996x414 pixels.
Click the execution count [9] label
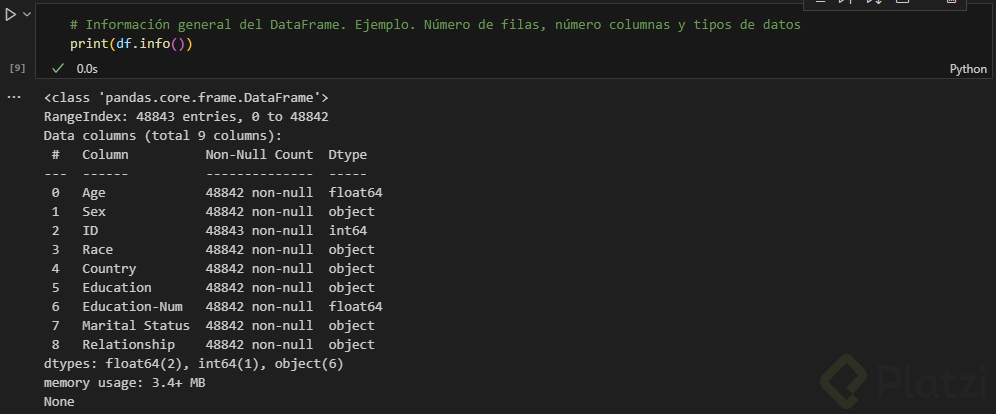tap(17, 68)
